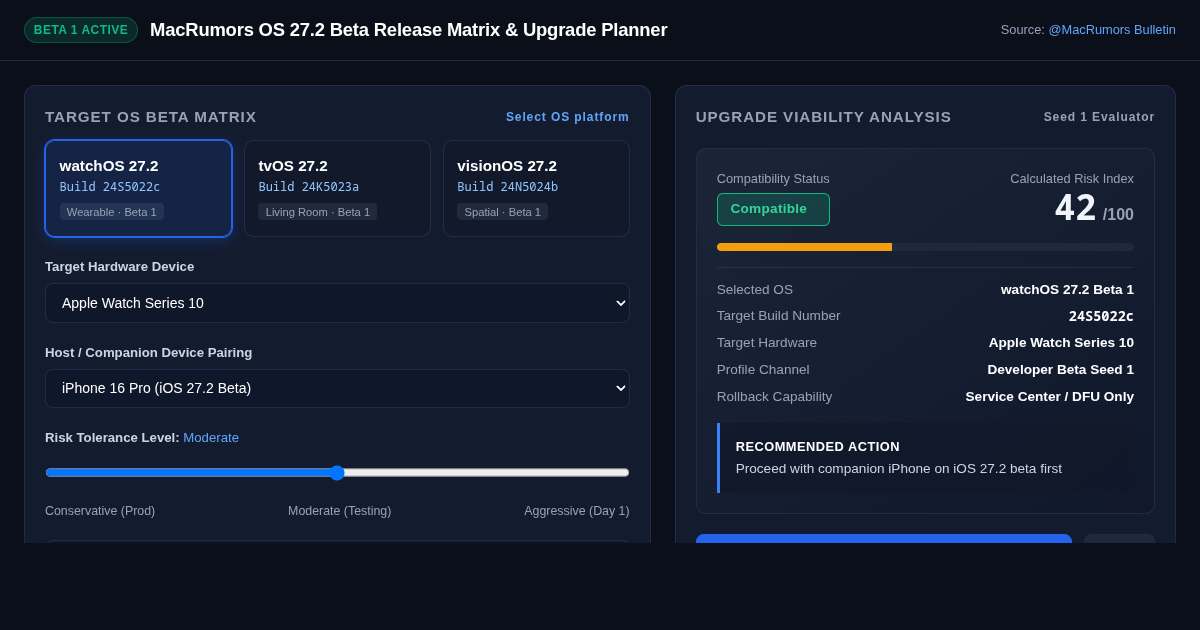Click 'Apple Watch Series 10' target hardware value
The image size is (1200, 630).
click(x=1061, y=343)
